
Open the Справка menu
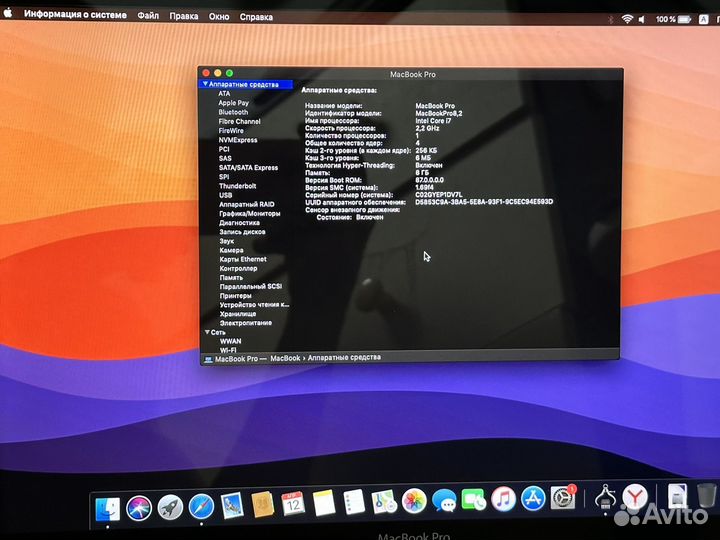256,17
